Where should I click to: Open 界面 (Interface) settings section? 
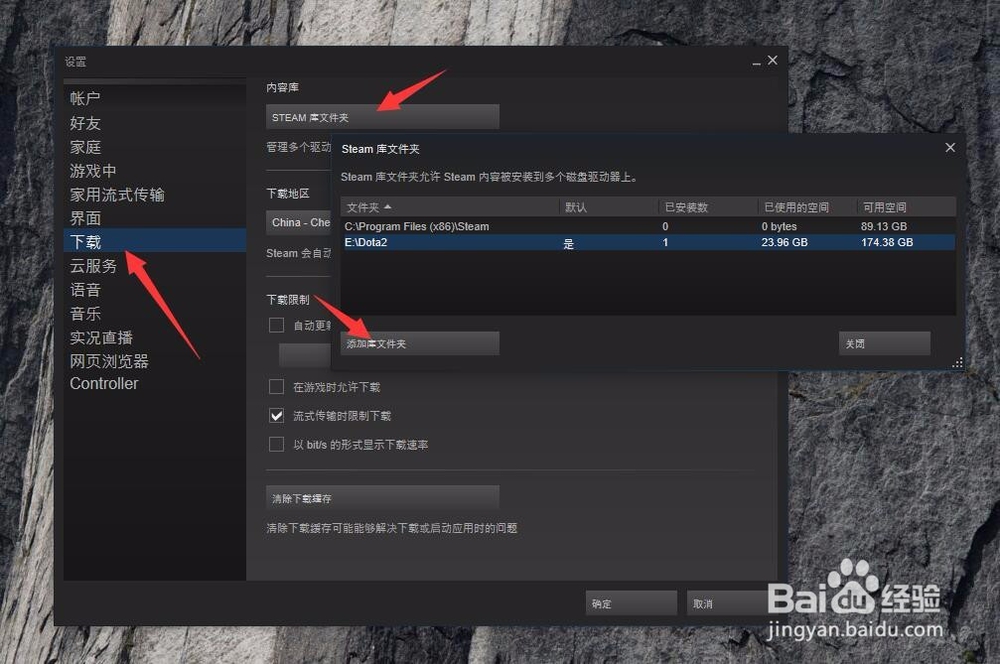pos(86,217)
